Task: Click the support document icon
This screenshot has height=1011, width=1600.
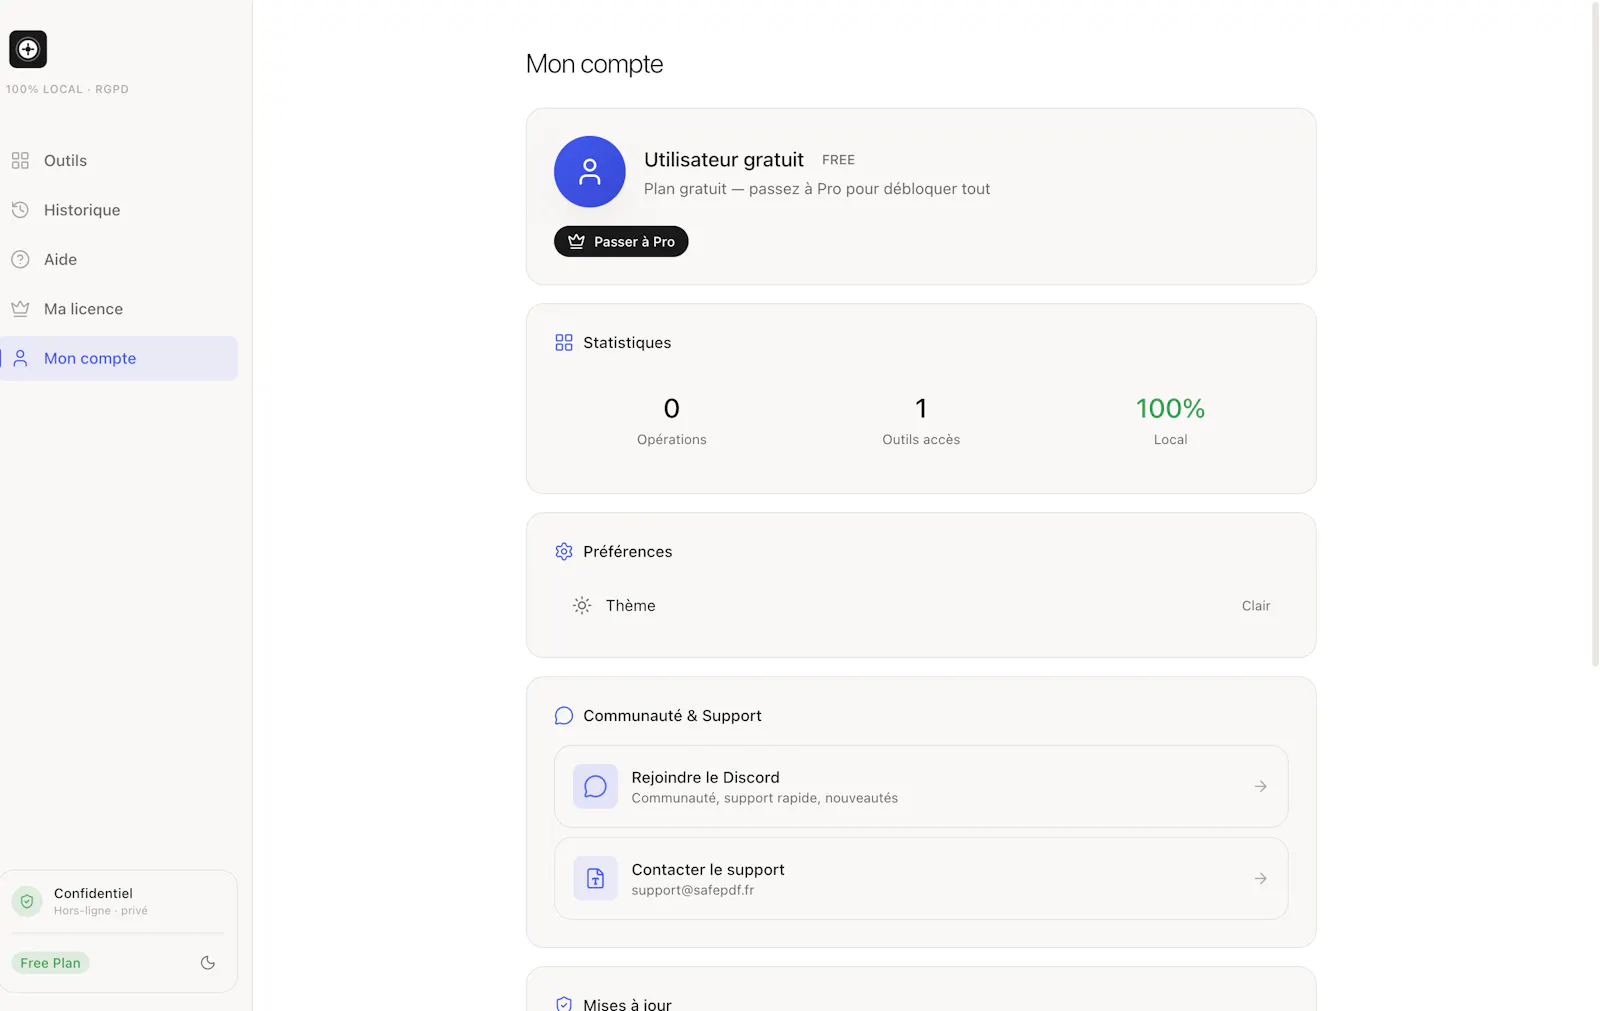Action: 595,879
